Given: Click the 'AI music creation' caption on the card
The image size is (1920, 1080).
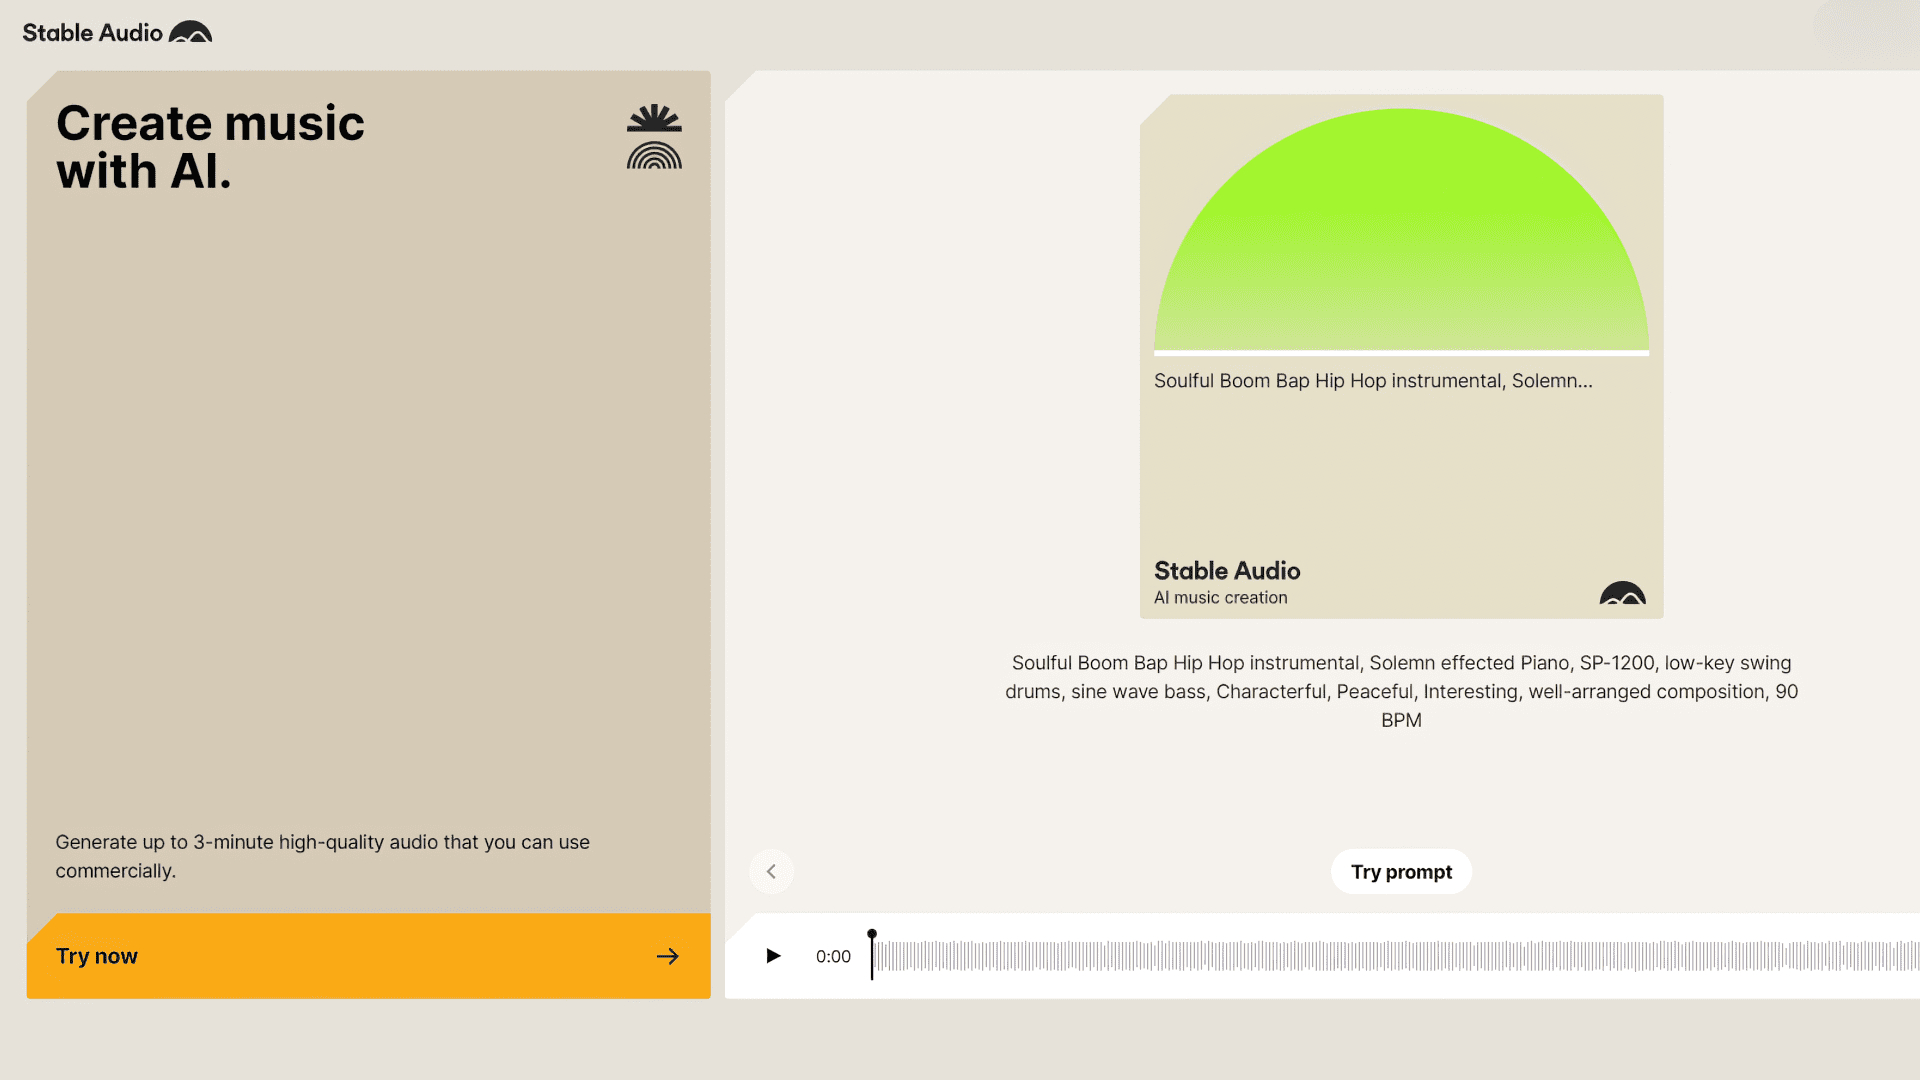Looking at the screenshot, I should (x=1220, y=597).
